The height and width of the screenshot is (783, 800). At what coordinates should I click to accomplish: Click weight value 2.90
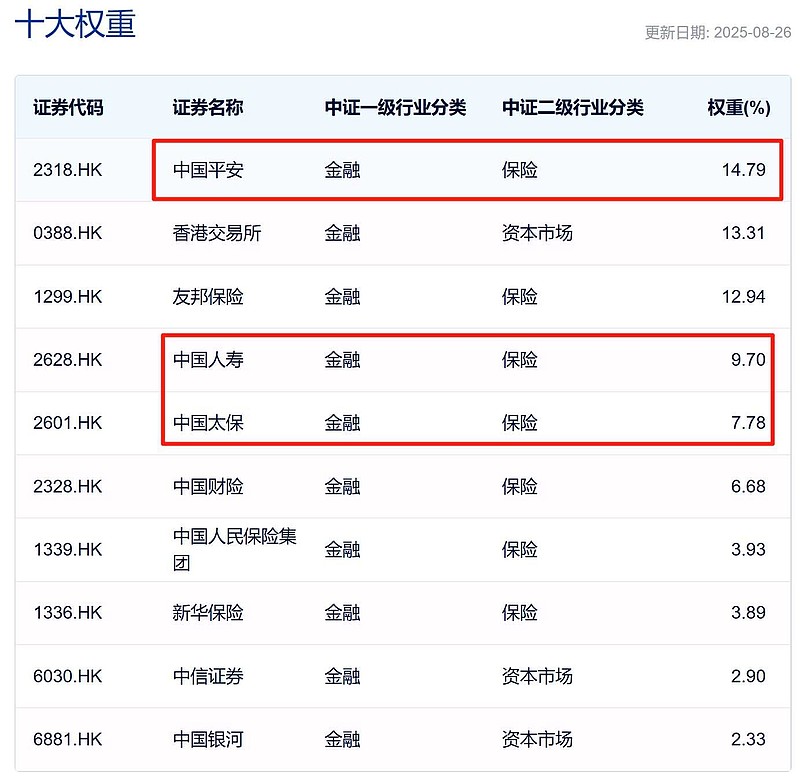pos(748,676)
